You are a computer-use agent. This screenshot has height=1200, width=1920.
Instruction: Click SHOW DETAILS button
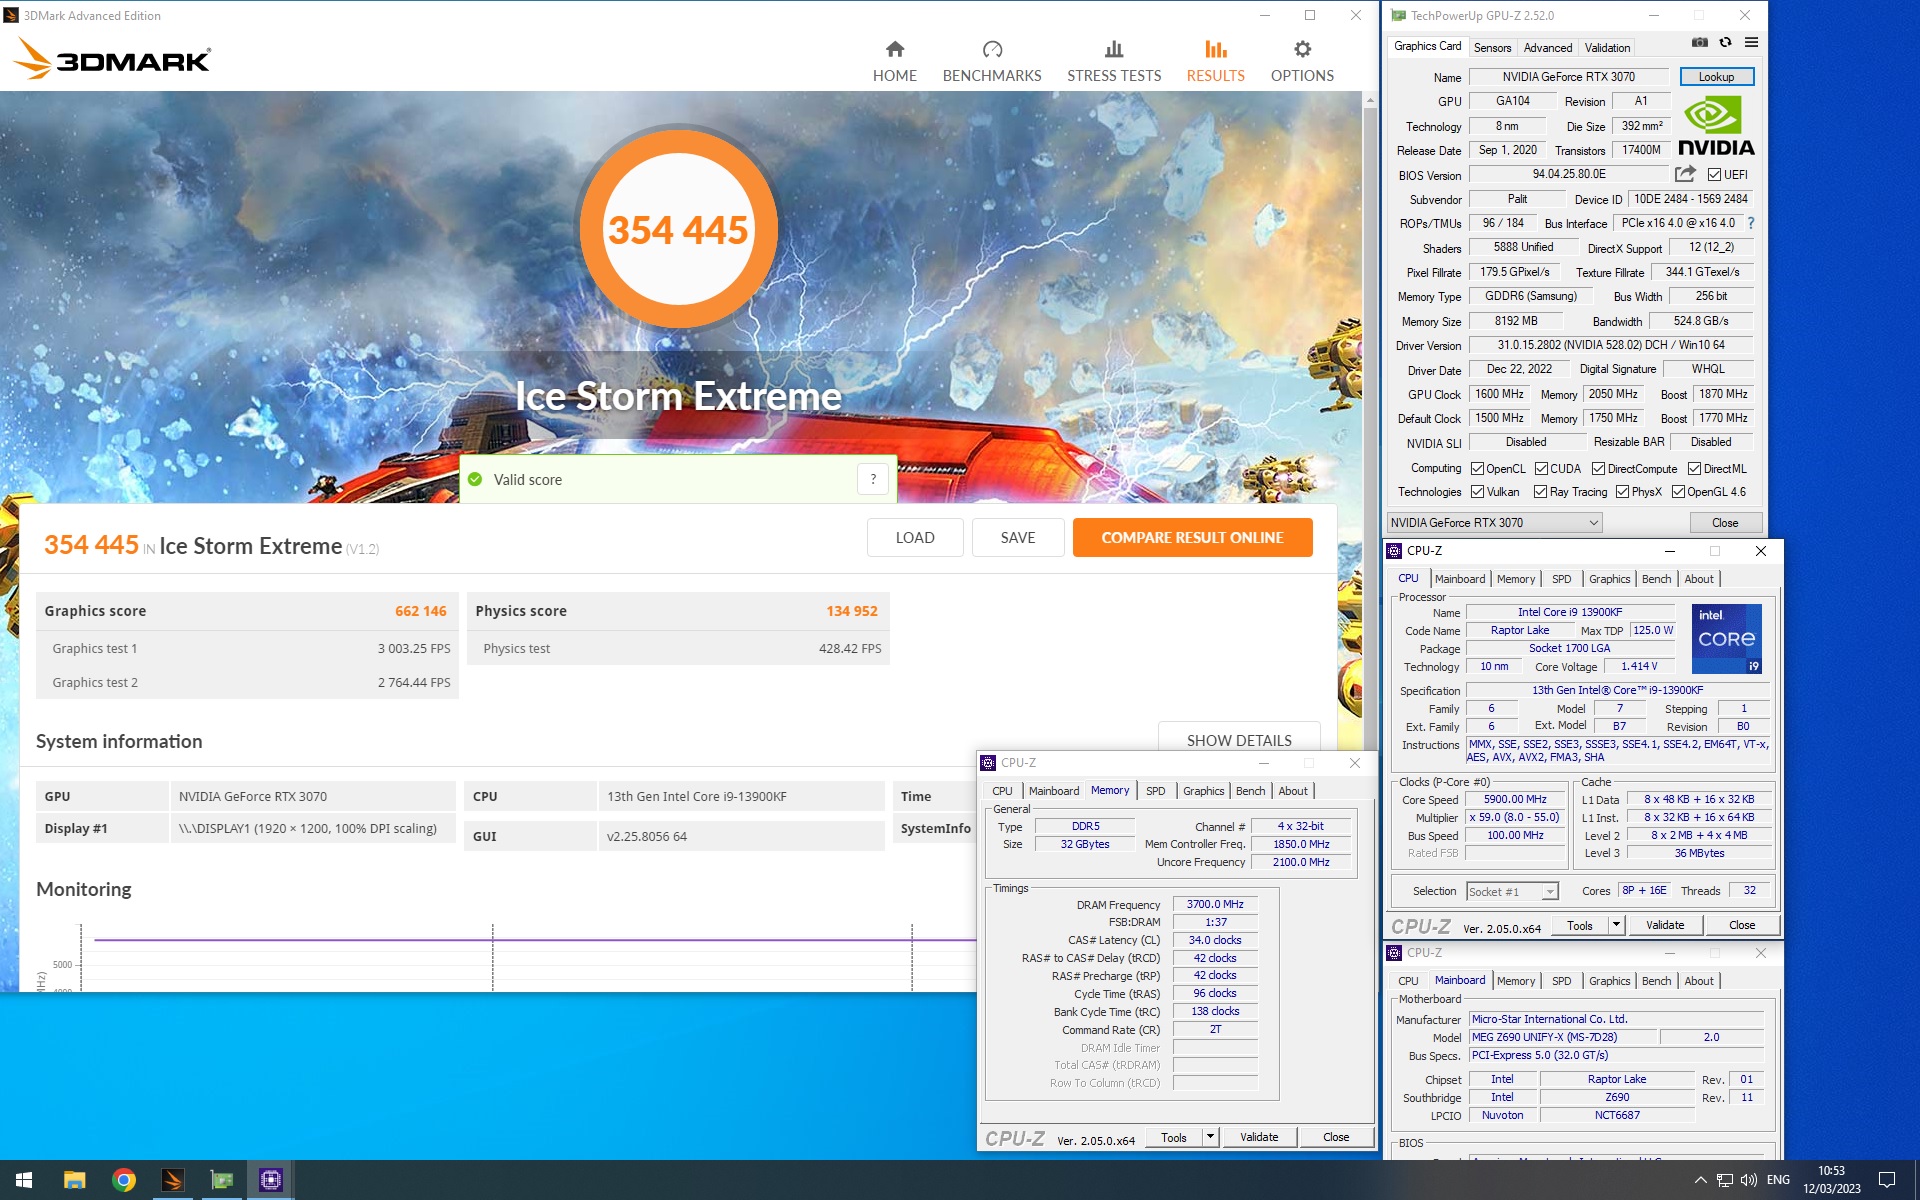pos(1239,739)
